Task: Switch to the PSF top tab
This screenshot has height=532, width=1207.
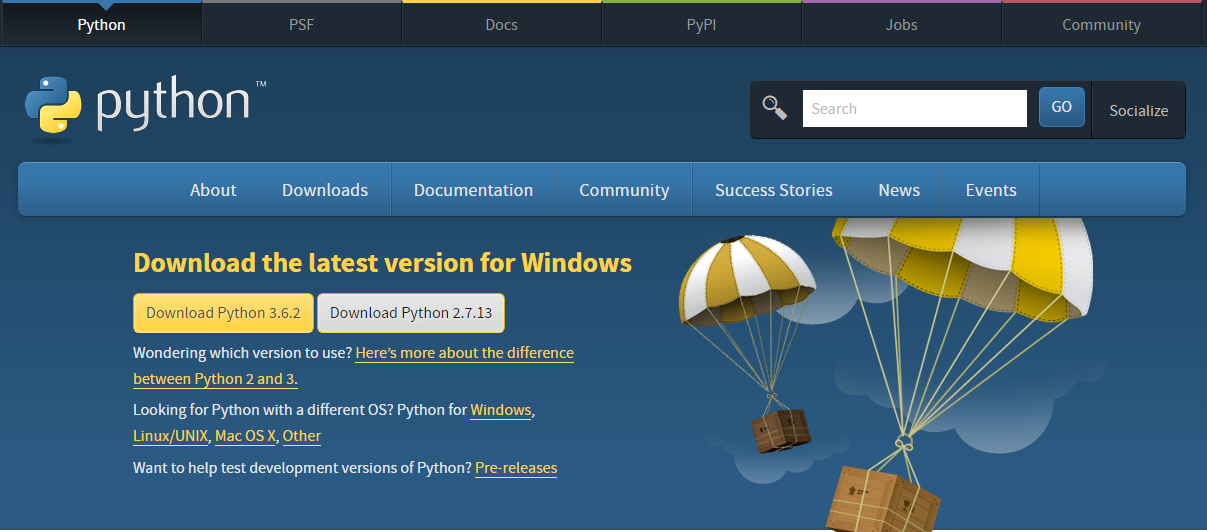Action: point(301,25)
